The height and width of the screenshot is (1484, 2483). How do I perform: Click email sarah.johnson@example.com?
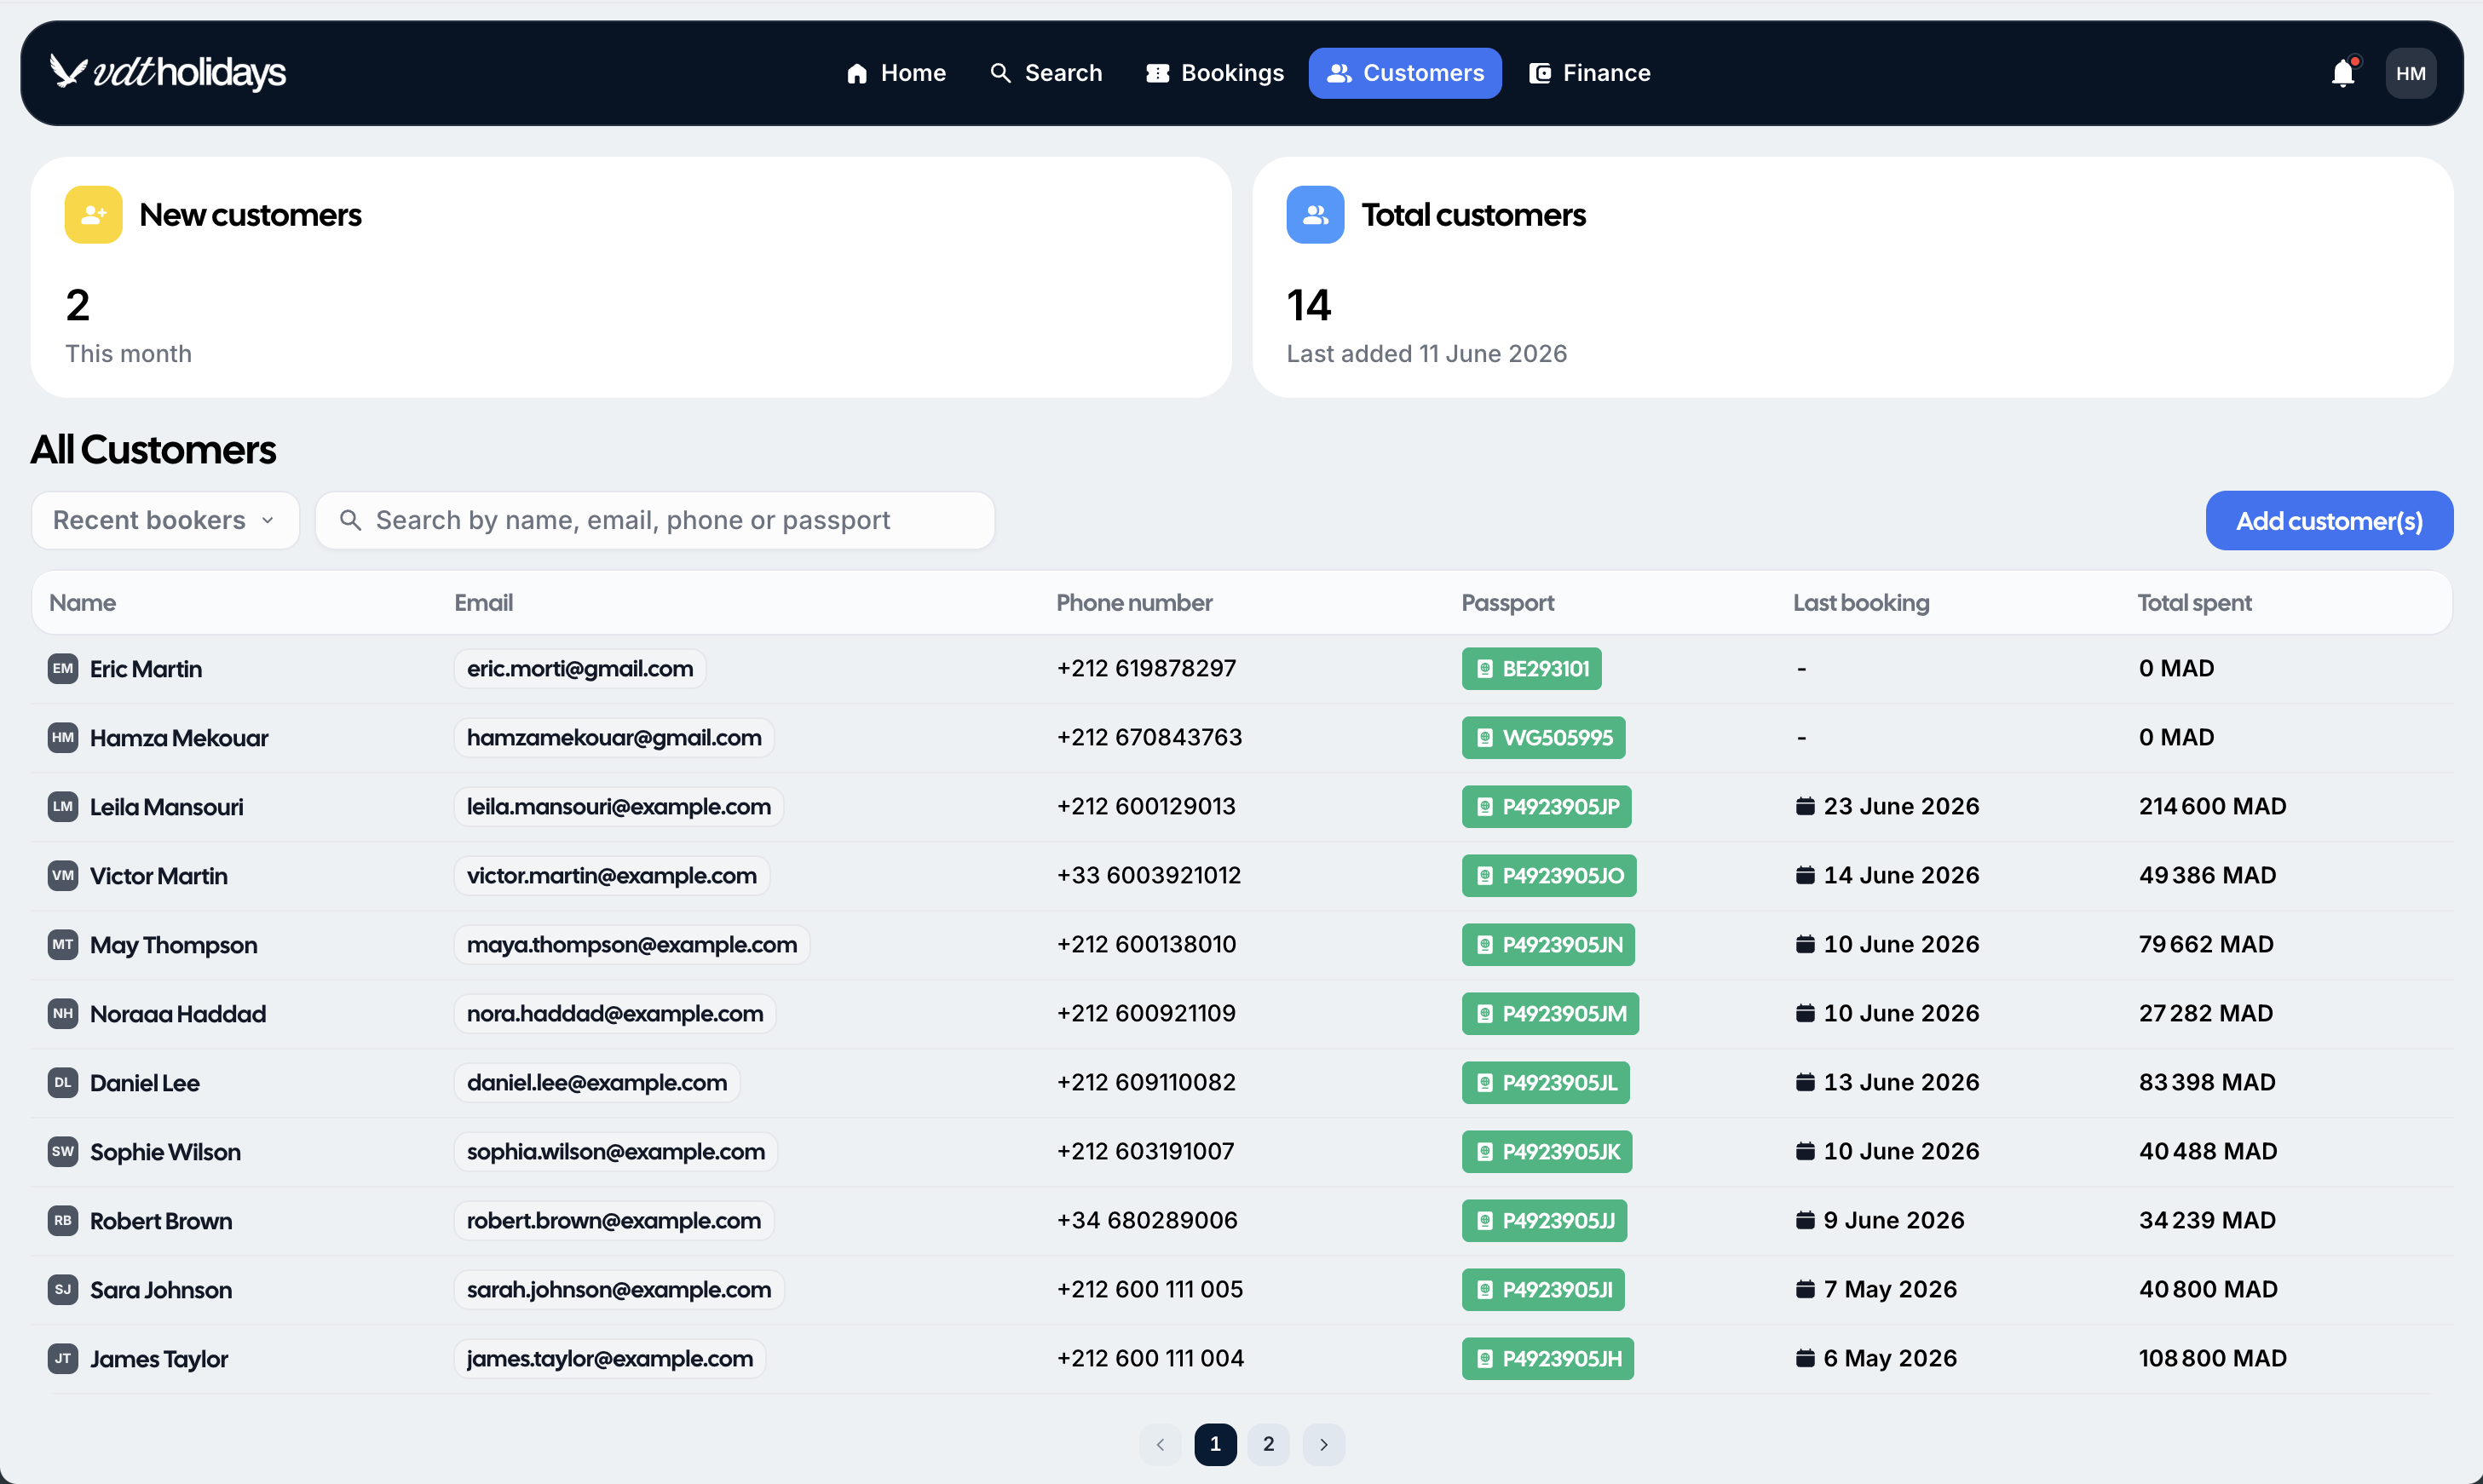(619, 1289)
